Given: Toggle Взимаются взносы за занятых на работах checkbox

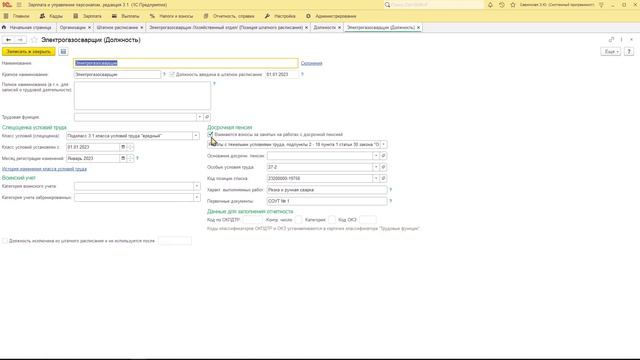Looking at the screenshot, I should tap(210, 134).
